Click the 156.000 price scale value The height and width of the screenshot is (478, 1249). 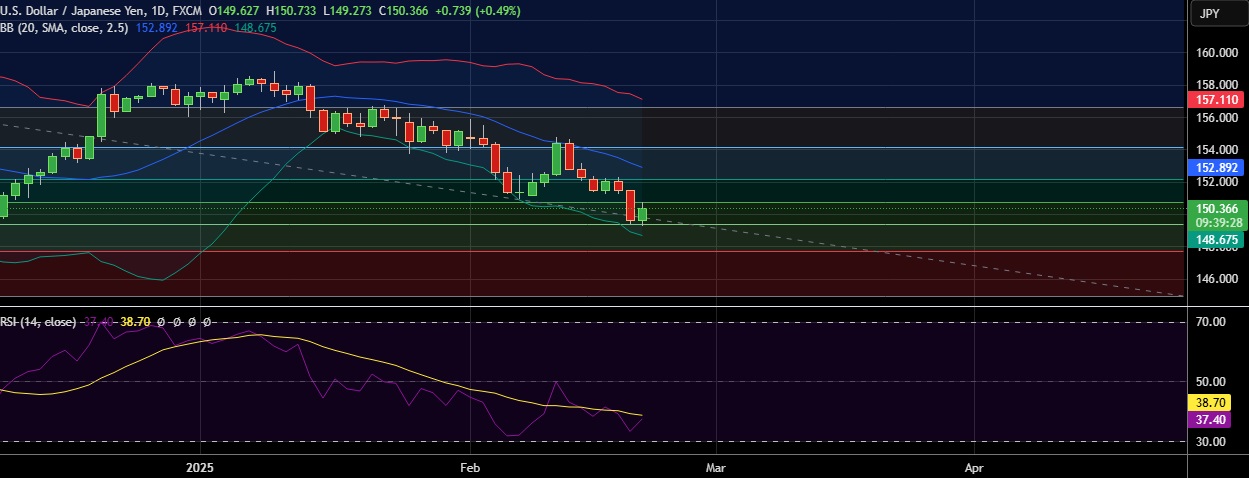click(x=1218, y=118)
